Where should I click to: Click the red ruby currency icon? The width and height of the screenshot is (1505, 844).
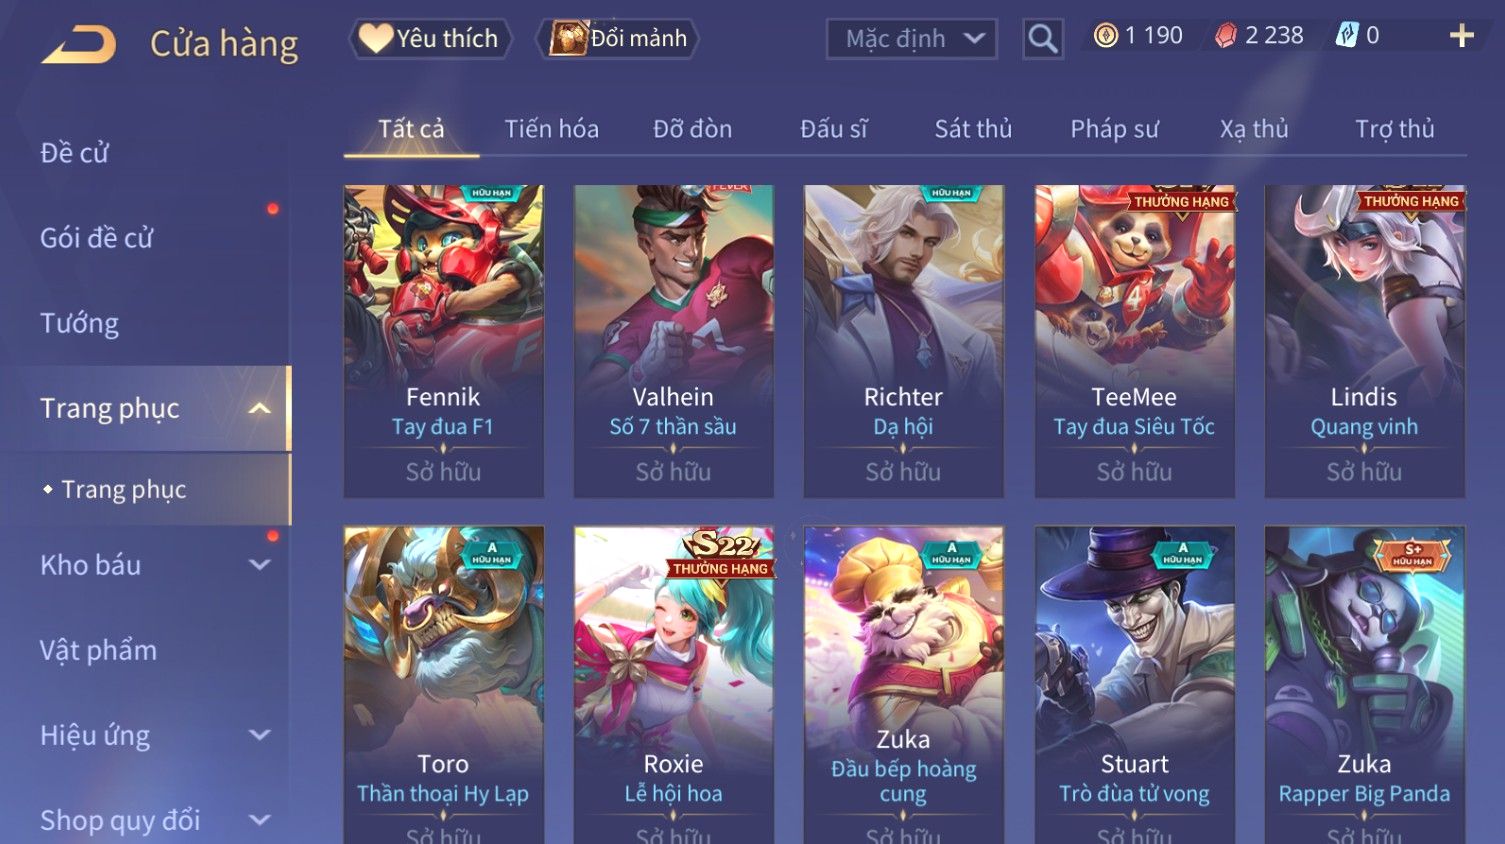tap(1225, 36)
